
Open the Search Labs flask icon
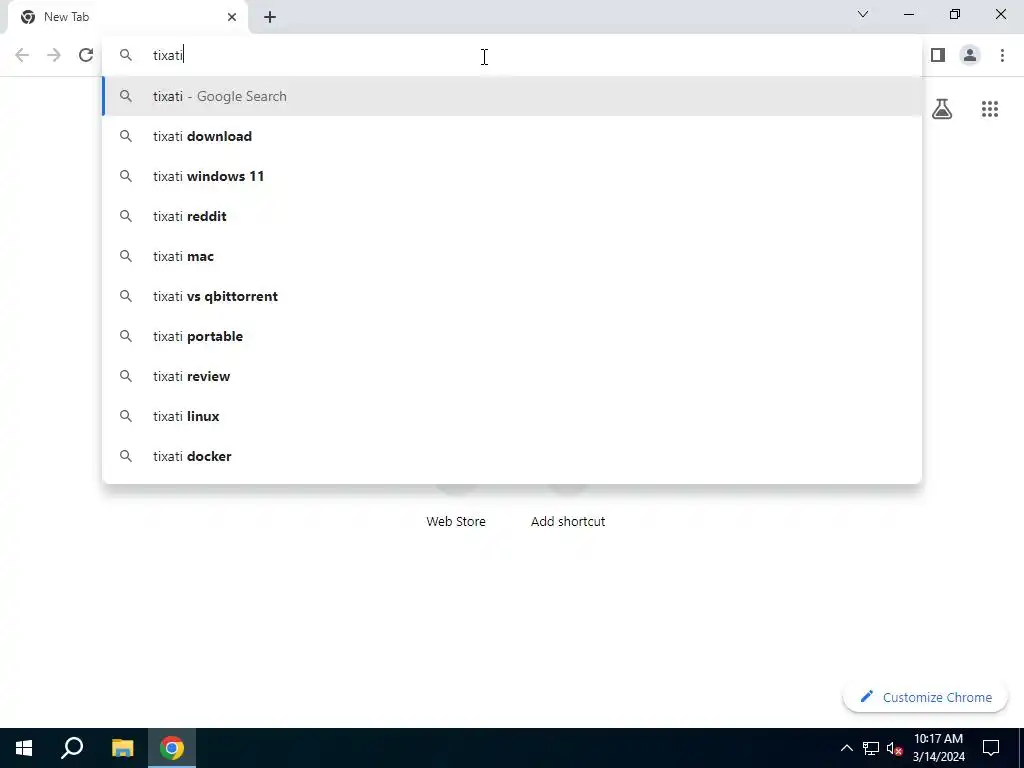pos(942,109)
